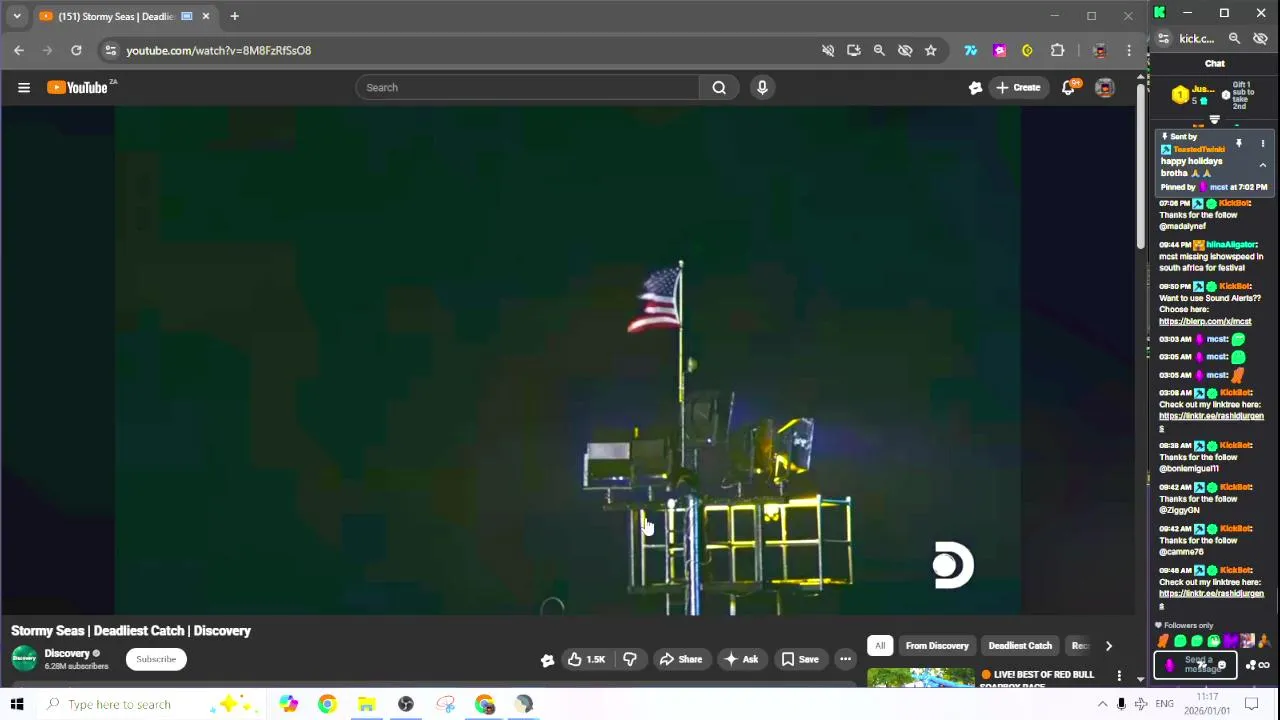
Task: Open options for Best of Red Bull video
Action: [1119, 677]
